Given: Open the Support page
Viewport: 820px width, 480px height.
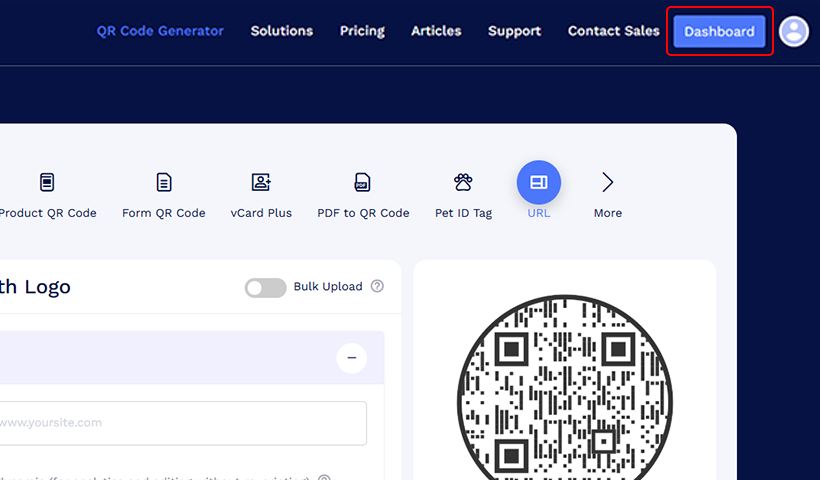Looking at the screenshot, I should pos(514,31).
